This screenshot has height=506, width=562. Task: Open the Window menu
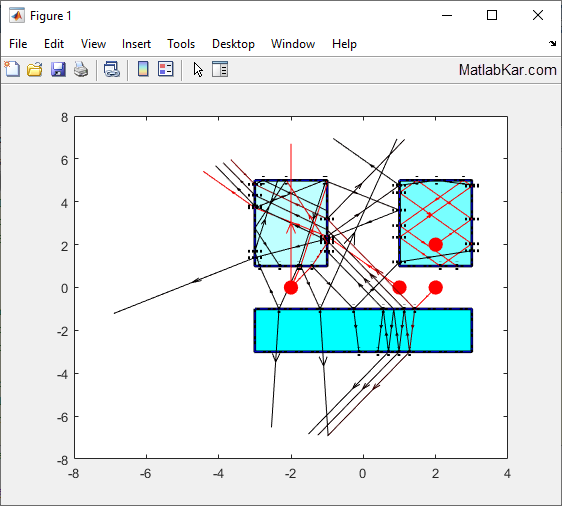click(293, 44)
